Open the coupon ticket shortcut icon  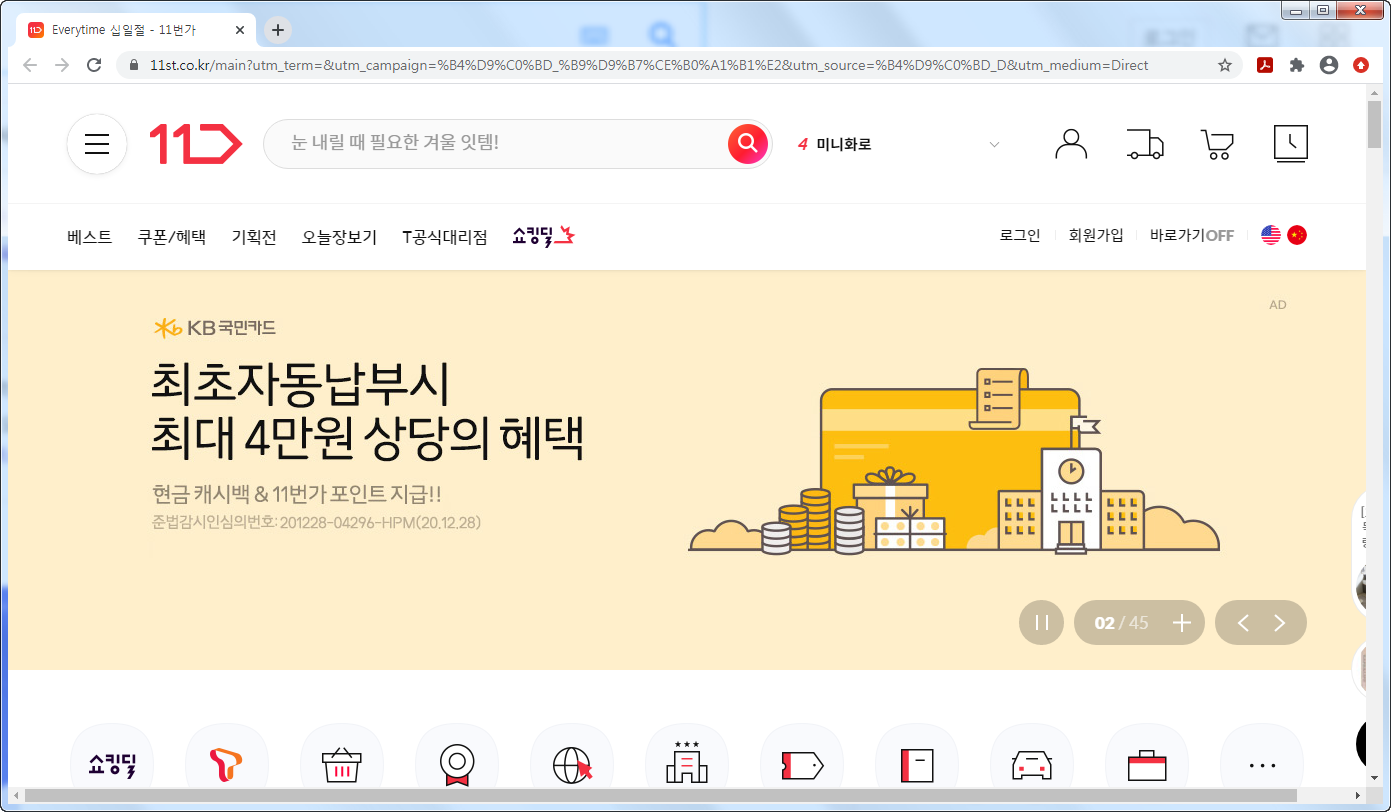click(x=802, y=766)
